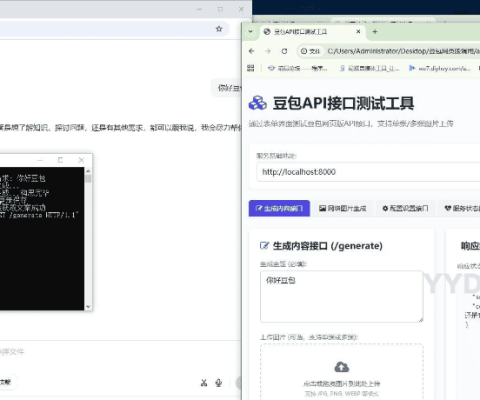Click the scissors icon in chat input

(204, 383)
